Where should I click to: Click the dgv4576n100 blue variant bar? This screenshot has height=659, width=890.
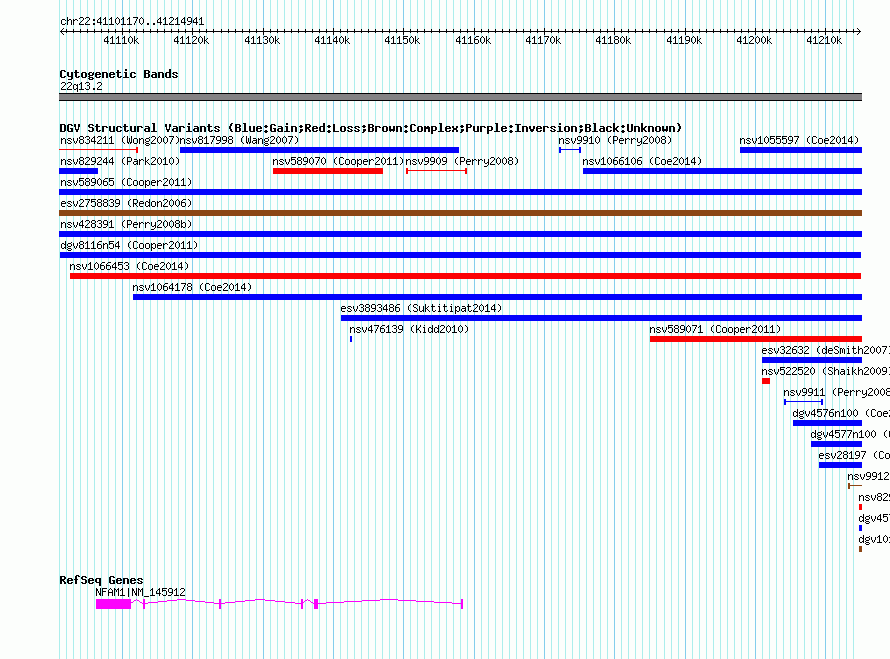(828, 423)
